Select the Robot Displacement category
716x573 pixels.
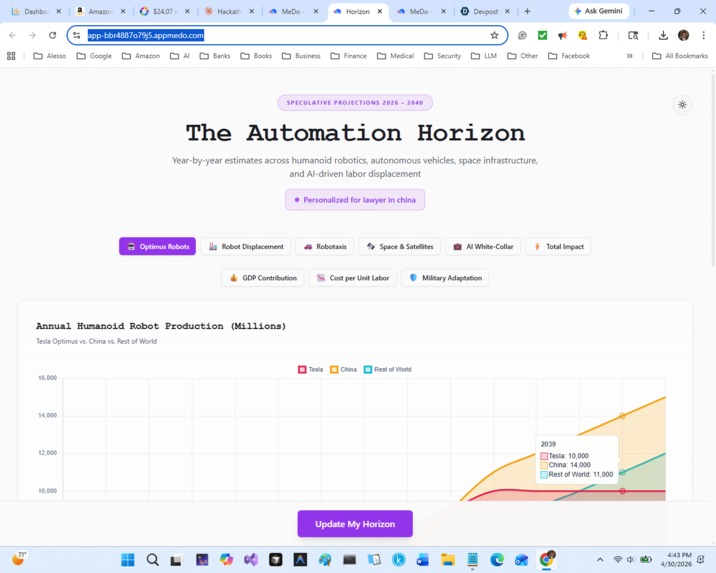[x=246, y=247]
